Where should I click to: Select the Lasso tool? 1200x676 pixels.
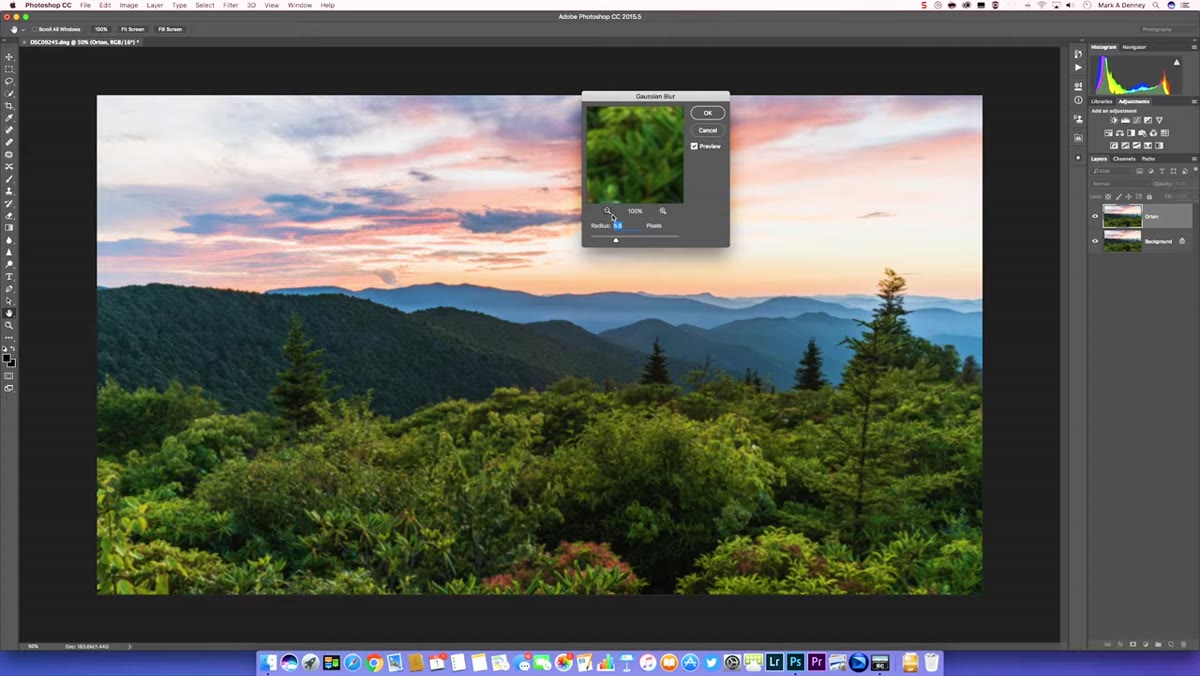tap(10, 80)
